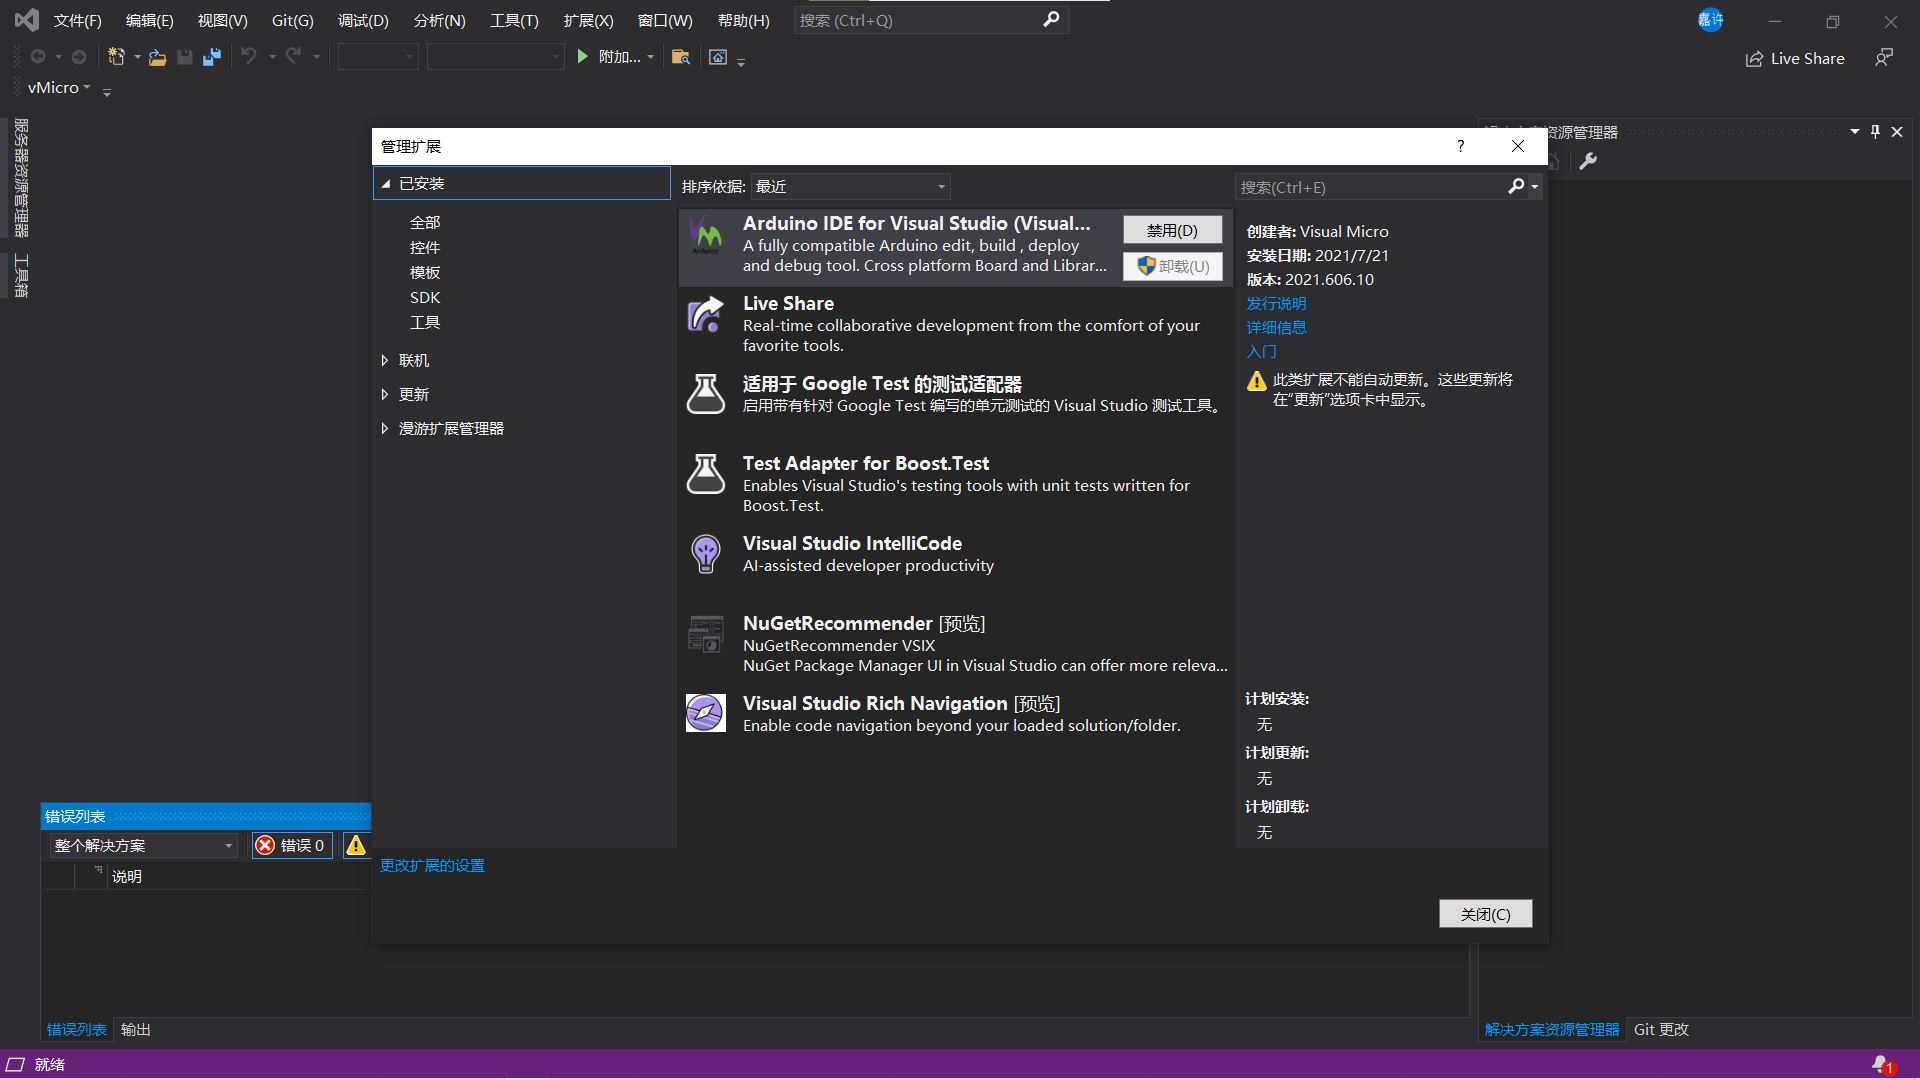Switch to the 输出 tab at the bottom

[x=136, y=1029]
